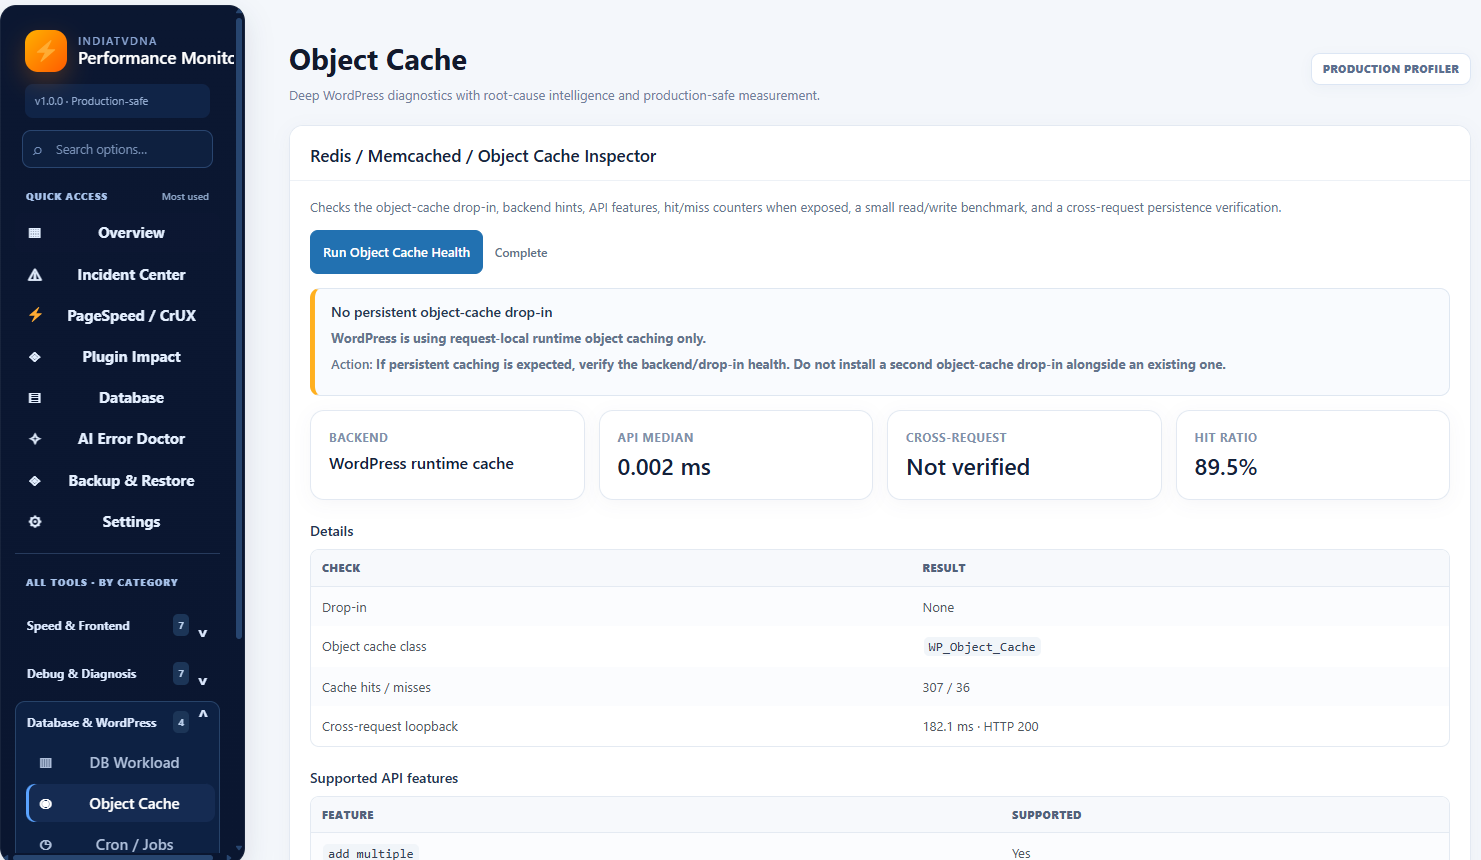Click the PageSpeed / CrUX lightning icon
The height and width of the screenshot is (860, 1481).
pyautogui.click(x=35, y=315)
